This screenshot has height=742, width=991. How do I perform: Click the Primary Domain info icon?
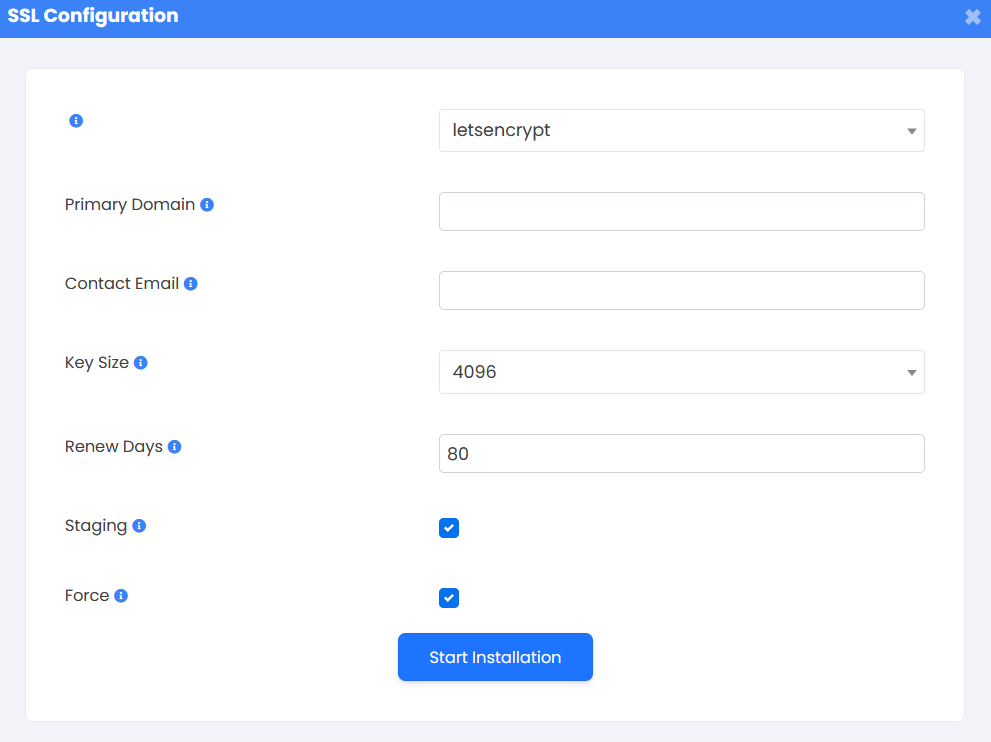pos(207,205)
